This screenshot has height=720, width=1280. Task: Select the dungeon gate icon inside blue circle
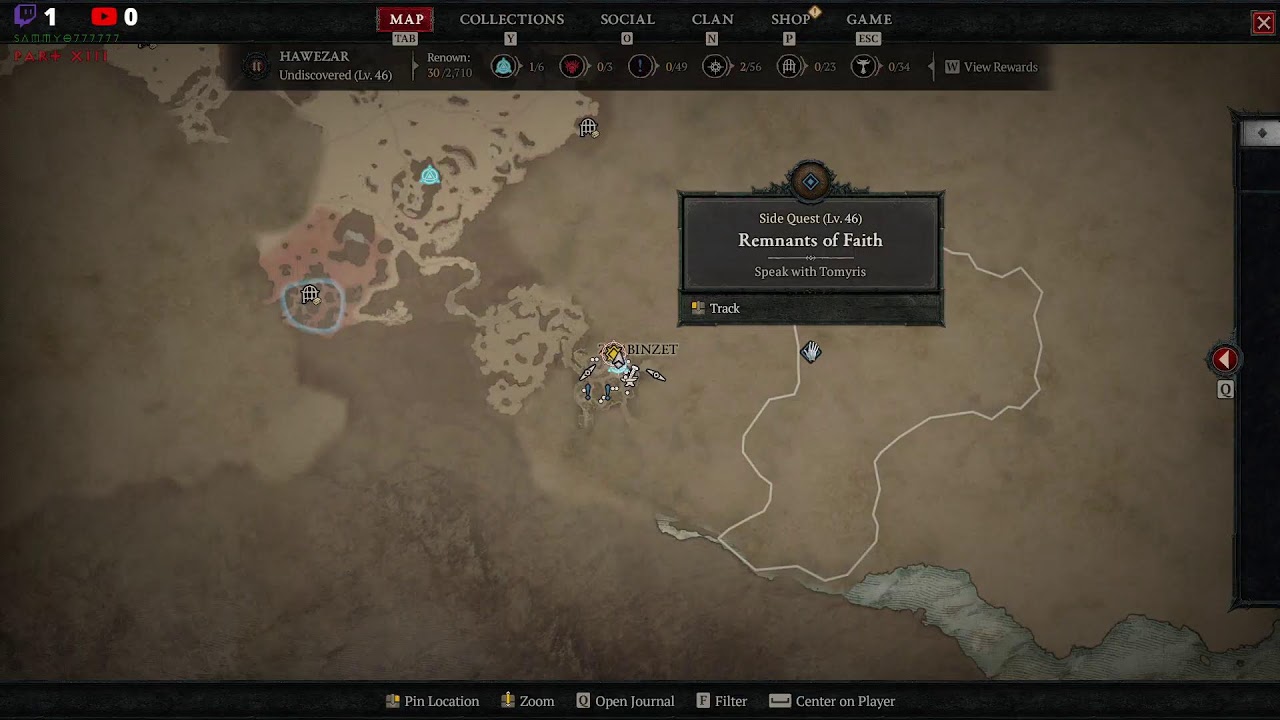pos(310,294)
